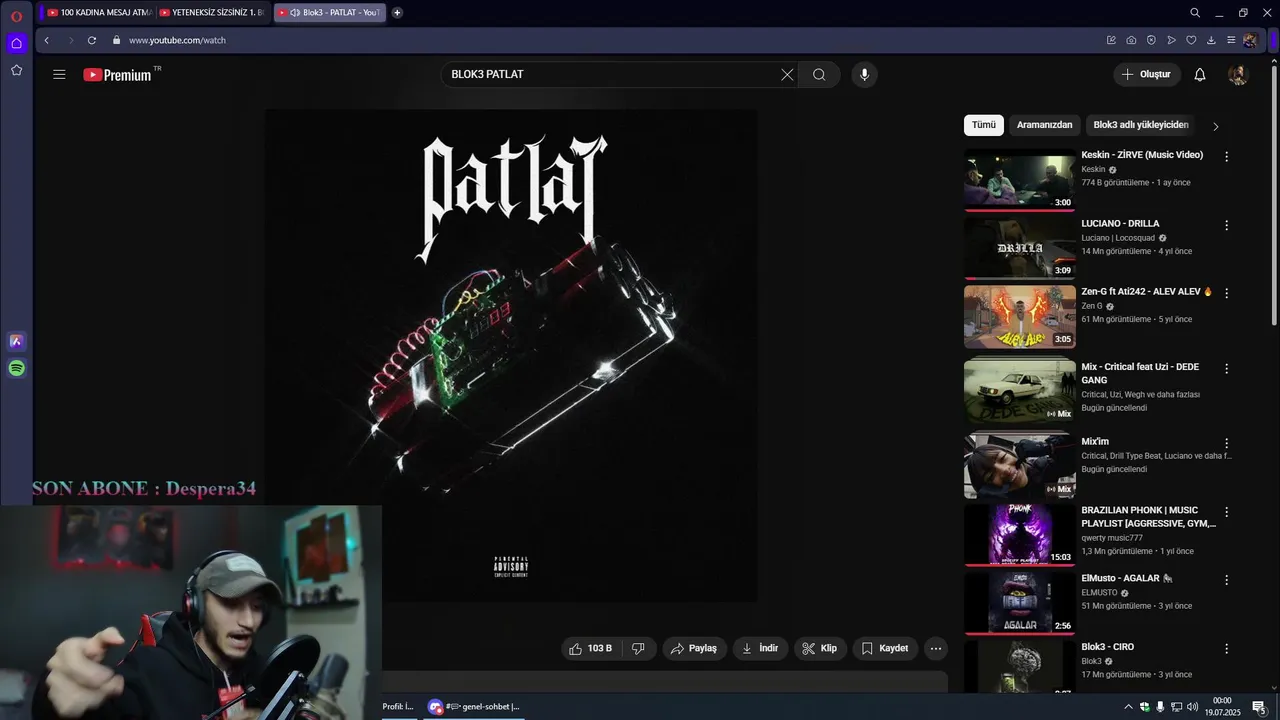Viewport: 1280px width, 720px height.
Task: Open the Opera main menu logo
Action: [16, 16]
